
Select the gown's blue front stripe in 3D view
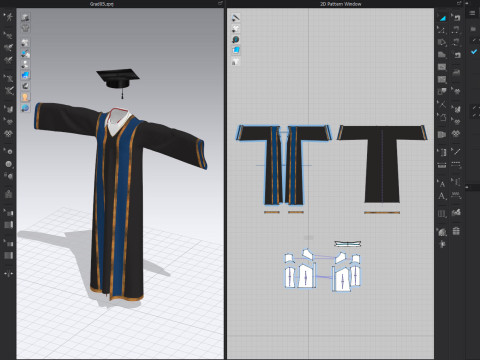(122, 200)
